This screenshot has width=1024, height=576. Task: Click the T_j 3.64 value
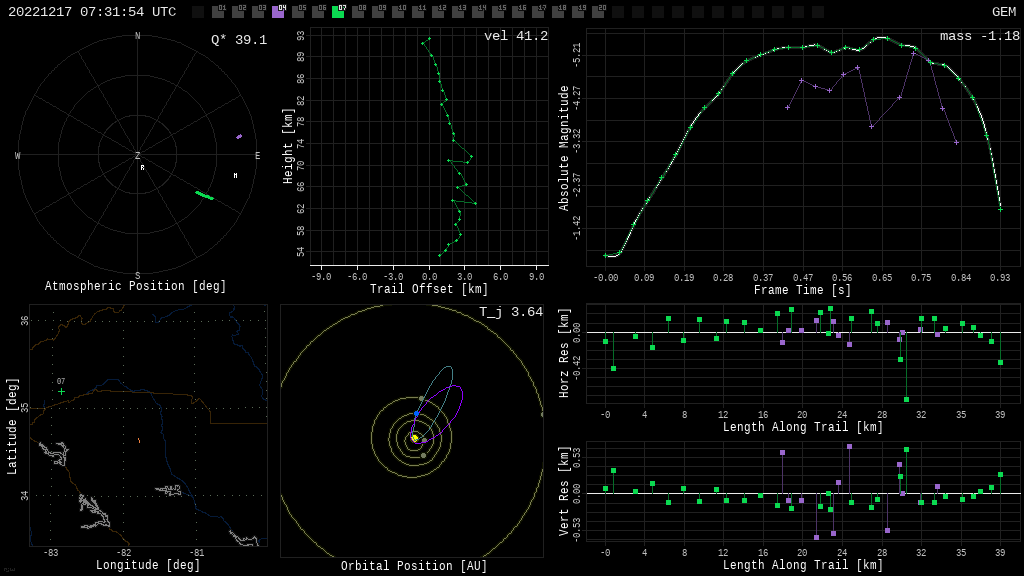[x=510, y=312]
